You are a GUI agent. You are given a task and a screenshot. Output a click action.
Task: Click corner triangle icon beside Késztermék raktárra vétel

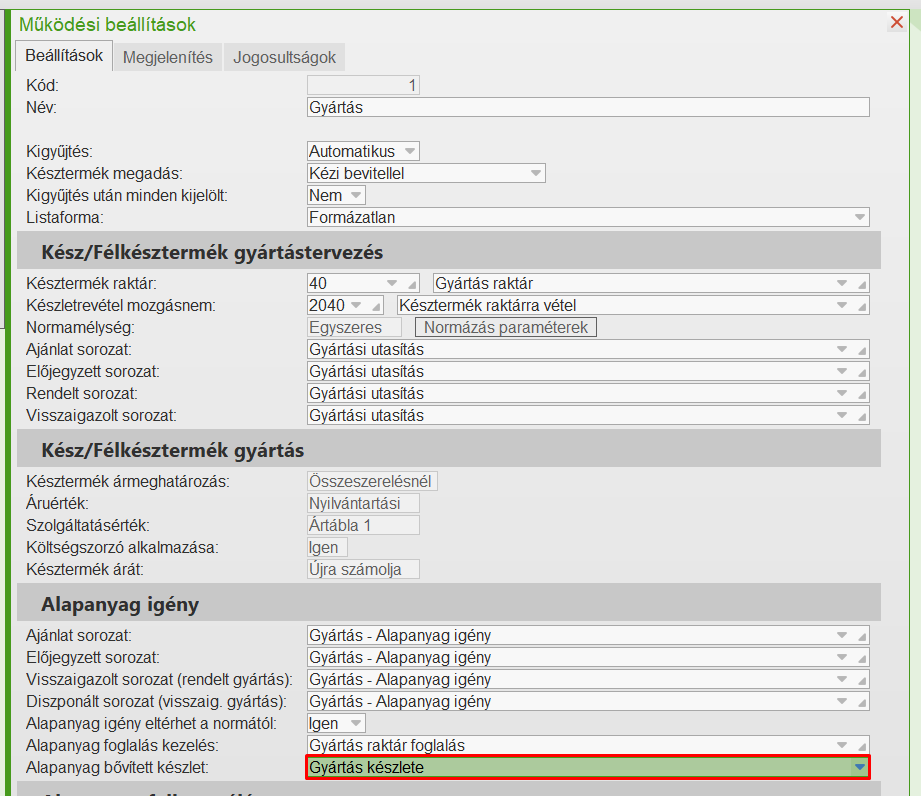pos(862,307)
